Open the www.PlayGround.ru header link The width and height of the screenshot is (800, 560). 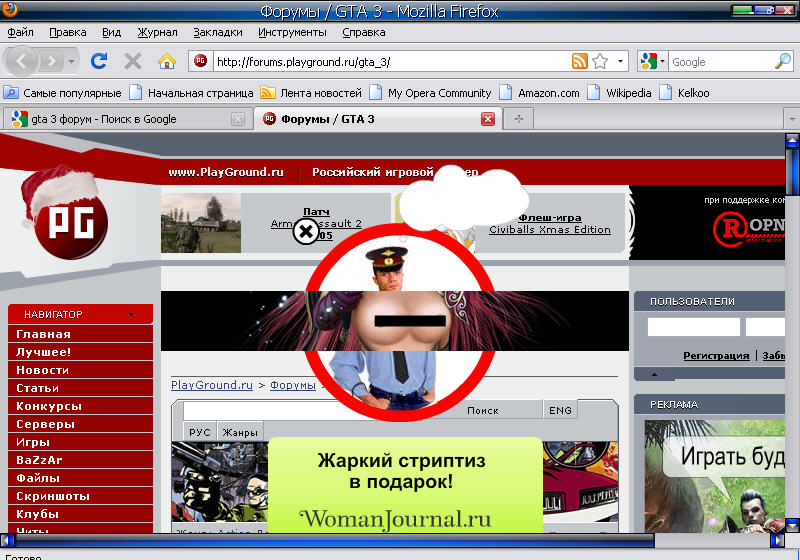click(226, 172)
